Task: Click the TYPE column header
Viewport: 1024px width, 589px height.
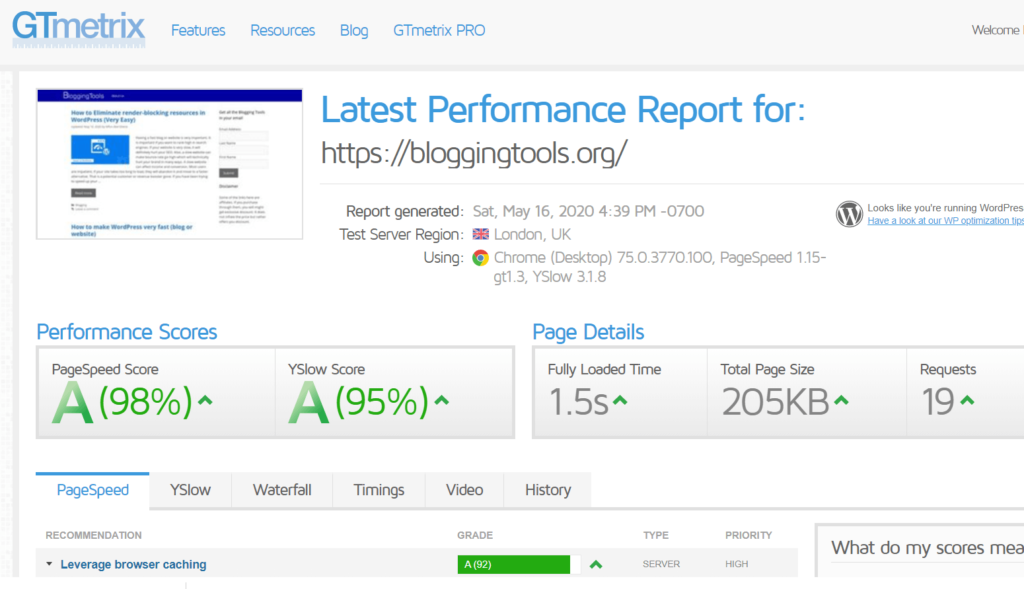Action: click(656, 535)
